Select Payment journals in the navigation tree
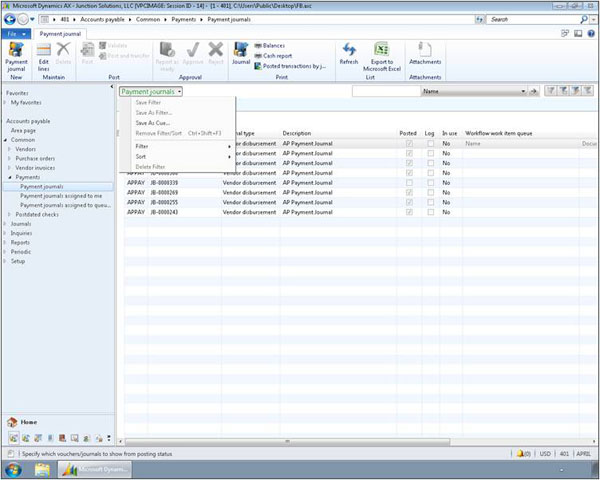600x480 pixels. pyautogui.click(x=42, y=186)
